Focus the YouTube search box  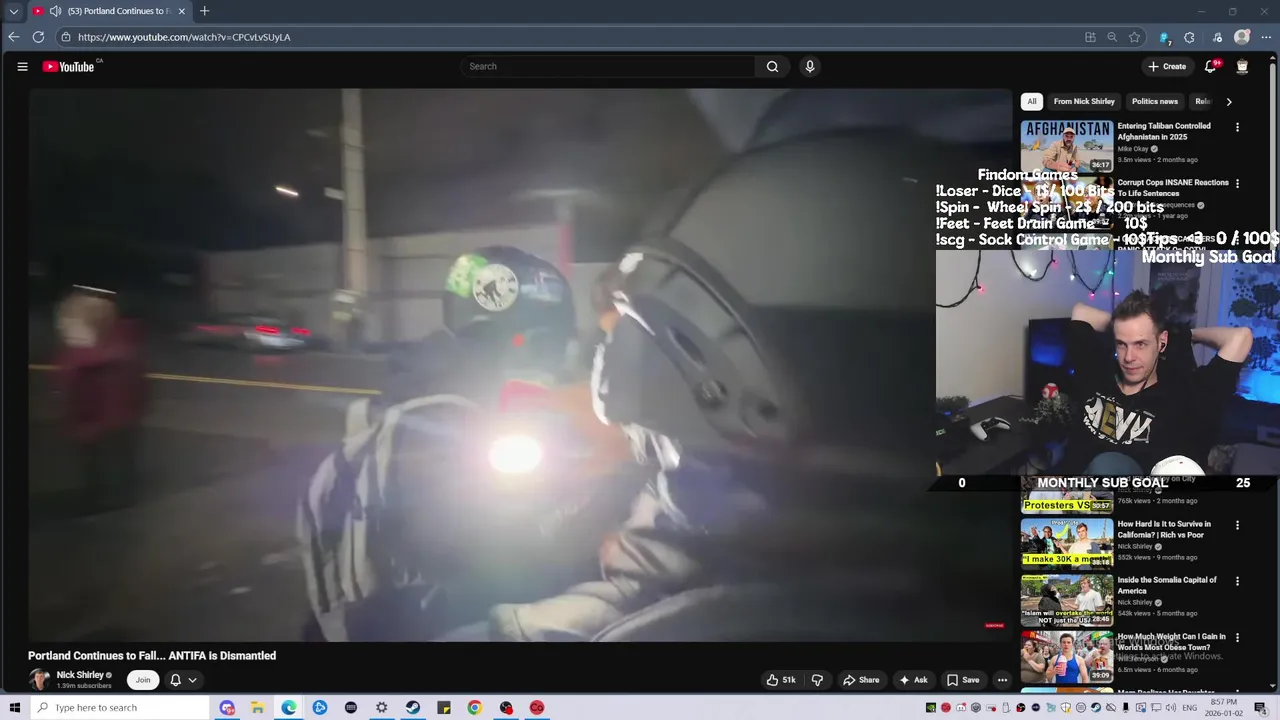point(607,67)
